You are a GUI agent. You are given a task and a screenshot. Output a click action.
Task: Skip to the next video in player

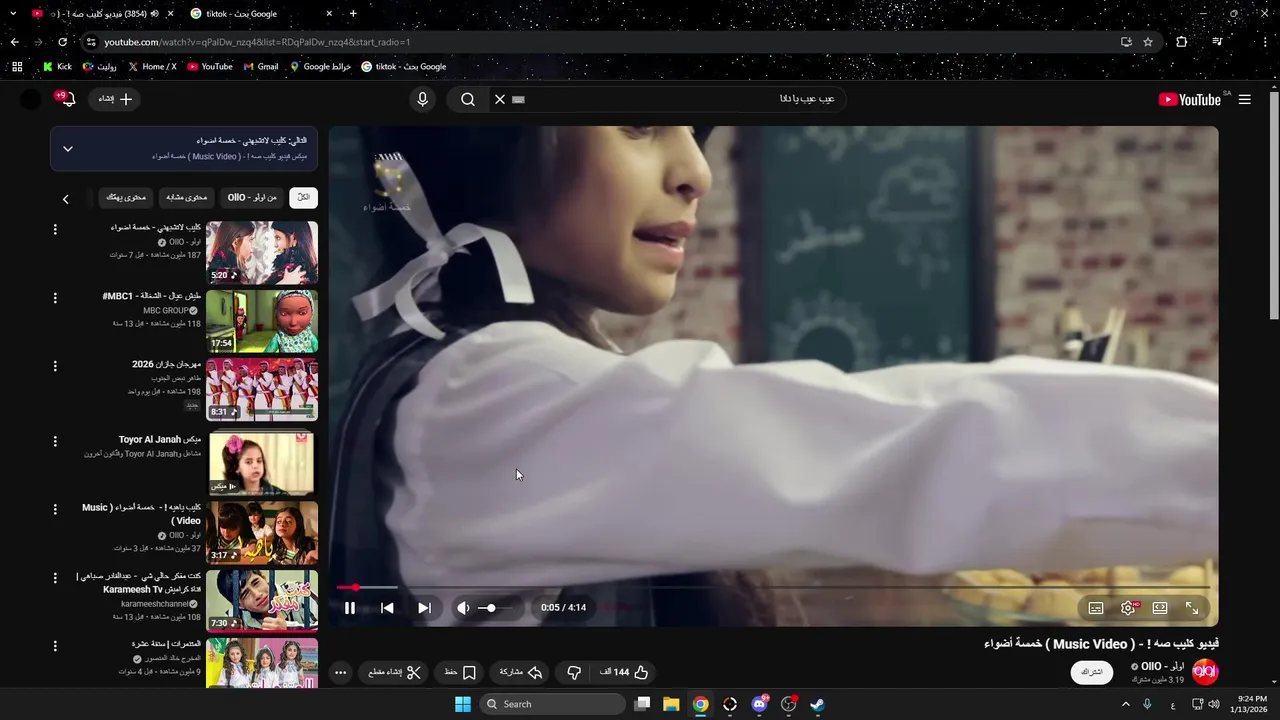tap(424, 608)
